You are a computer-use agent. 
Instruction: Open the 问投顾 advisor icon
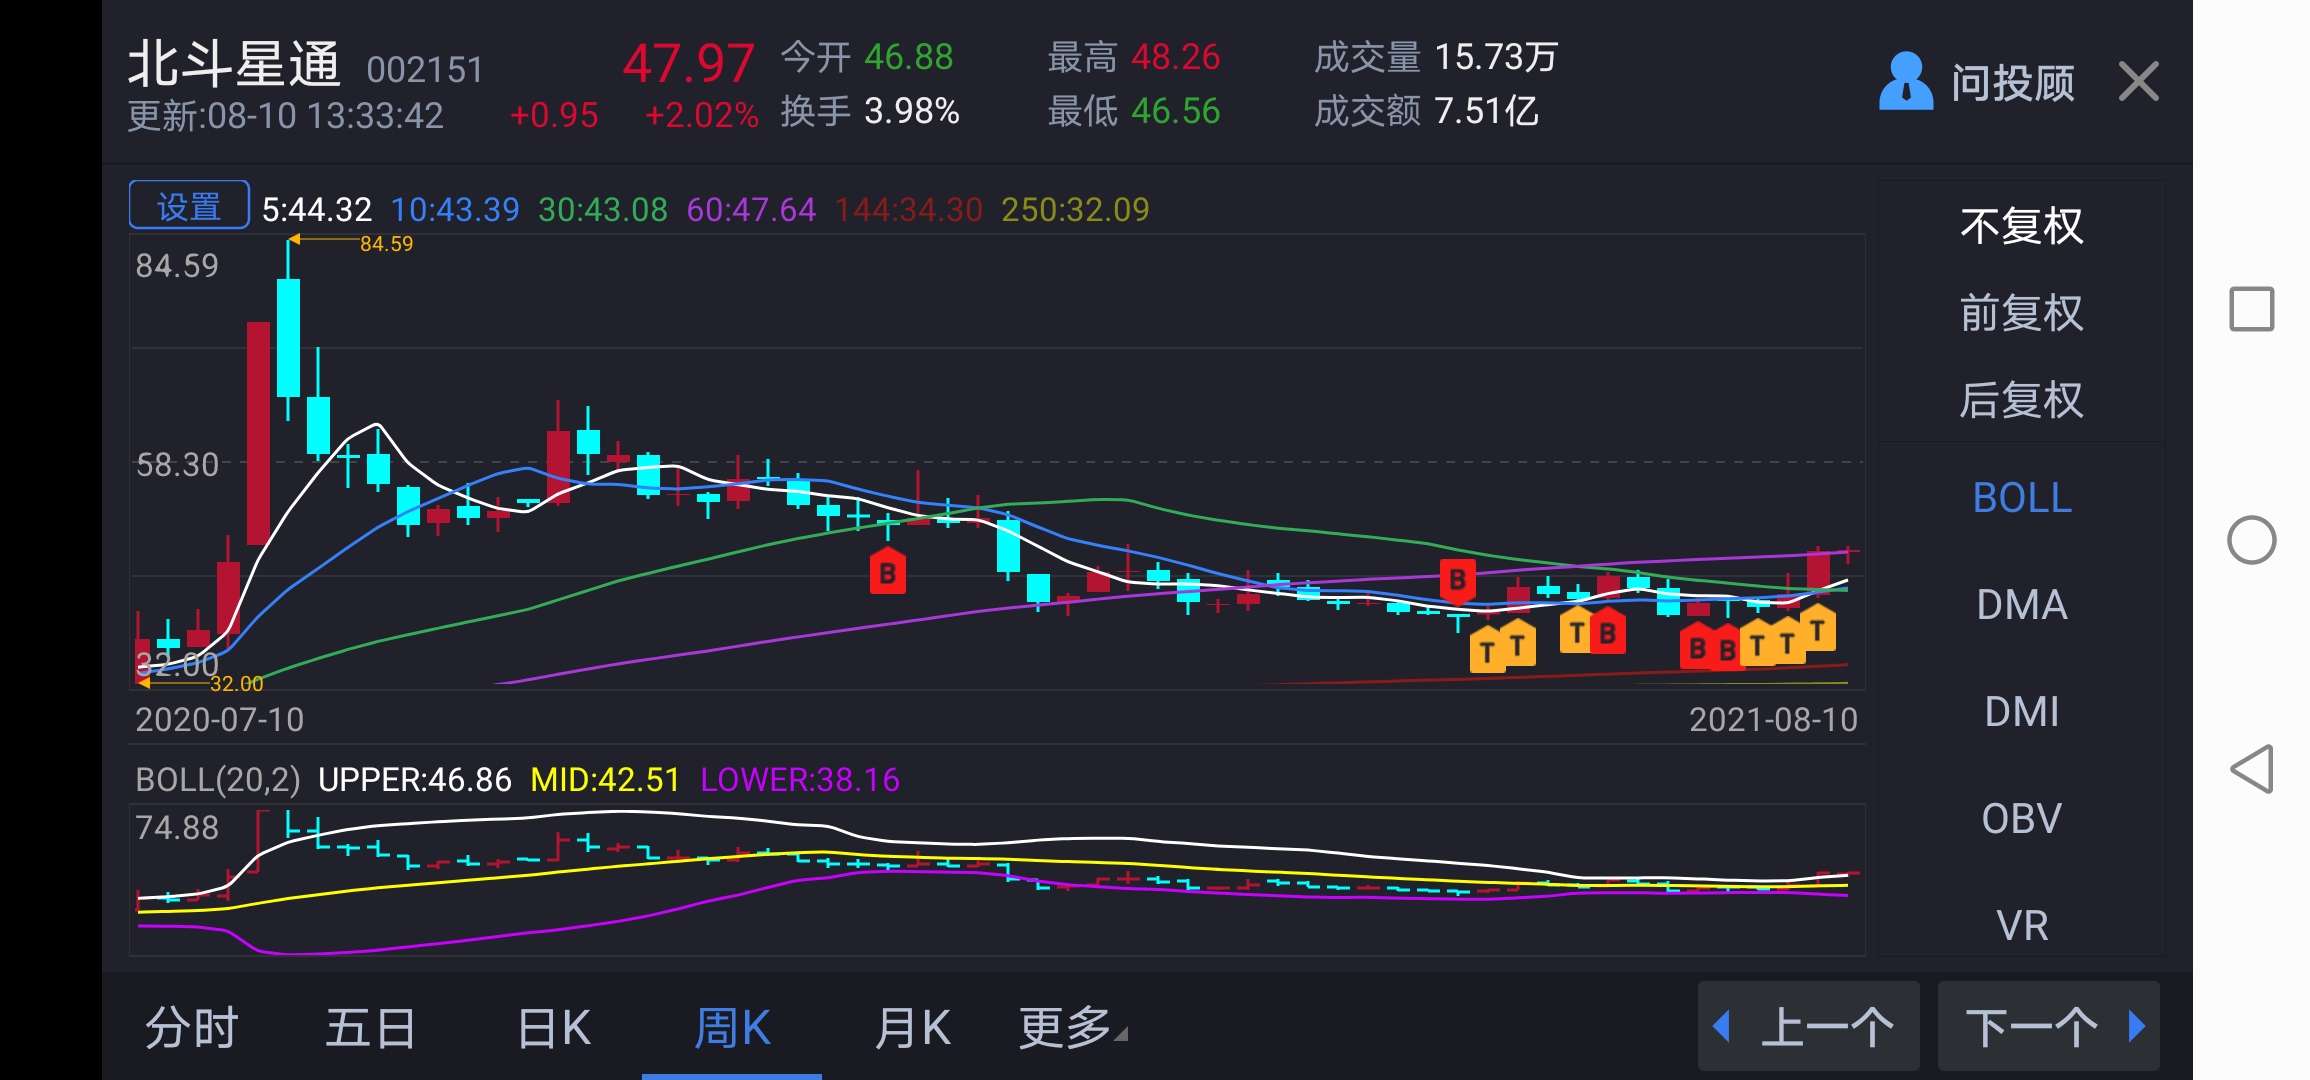click(1905, 81)
